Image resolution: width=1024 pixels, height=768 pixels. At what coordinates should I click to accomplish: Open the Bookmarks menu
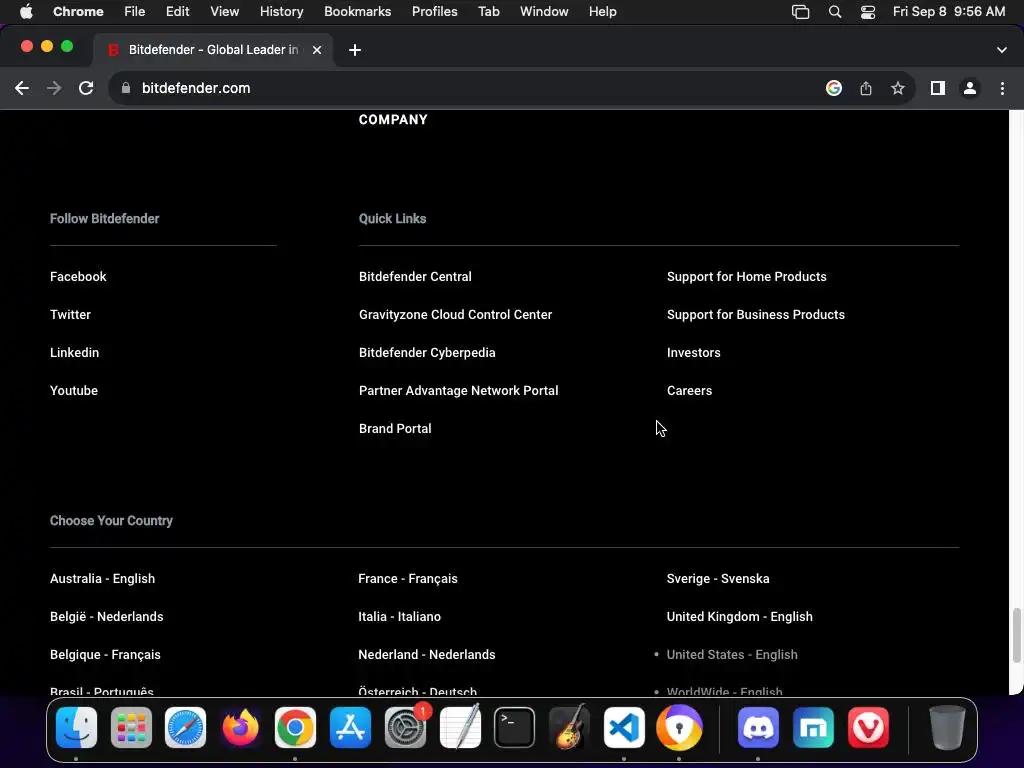click(357, 12)
